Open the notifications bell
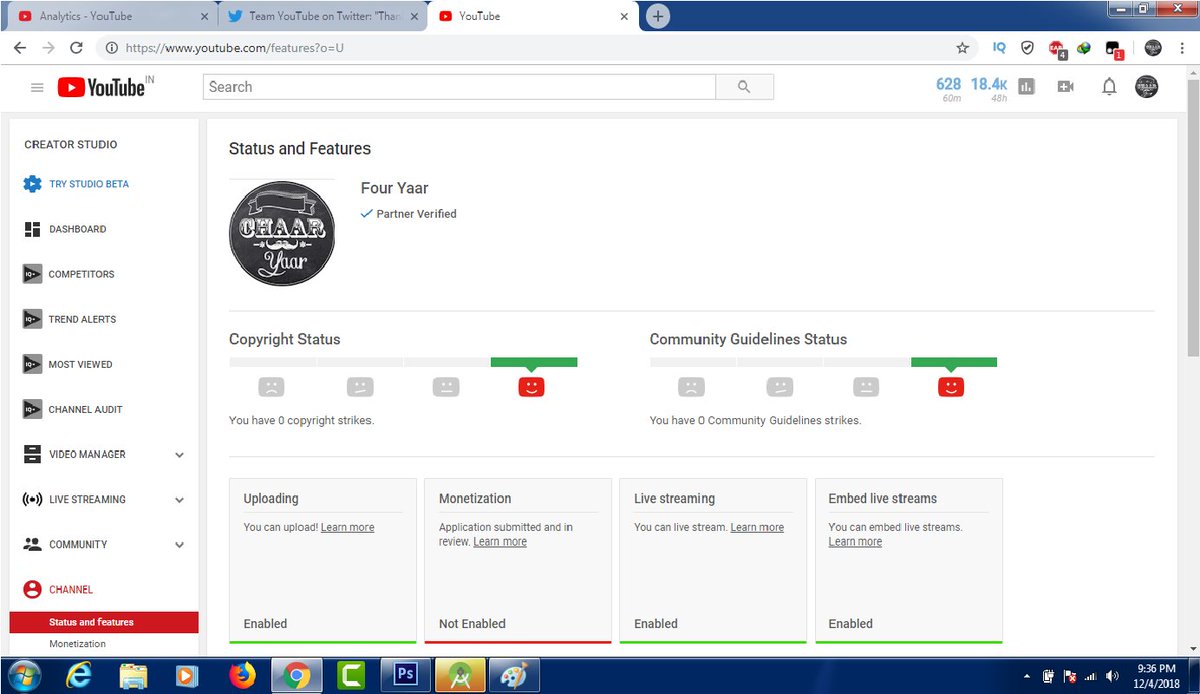Screen dimensions: 1200x694 point(1109,87)
